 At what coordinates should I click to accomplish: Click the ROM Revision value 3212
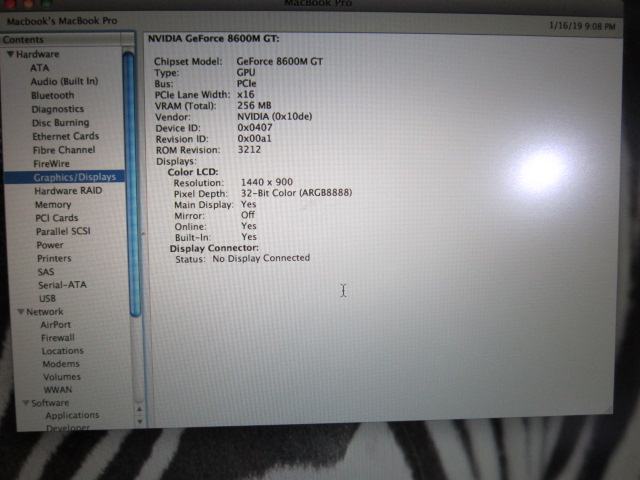(x=249, y=149)
